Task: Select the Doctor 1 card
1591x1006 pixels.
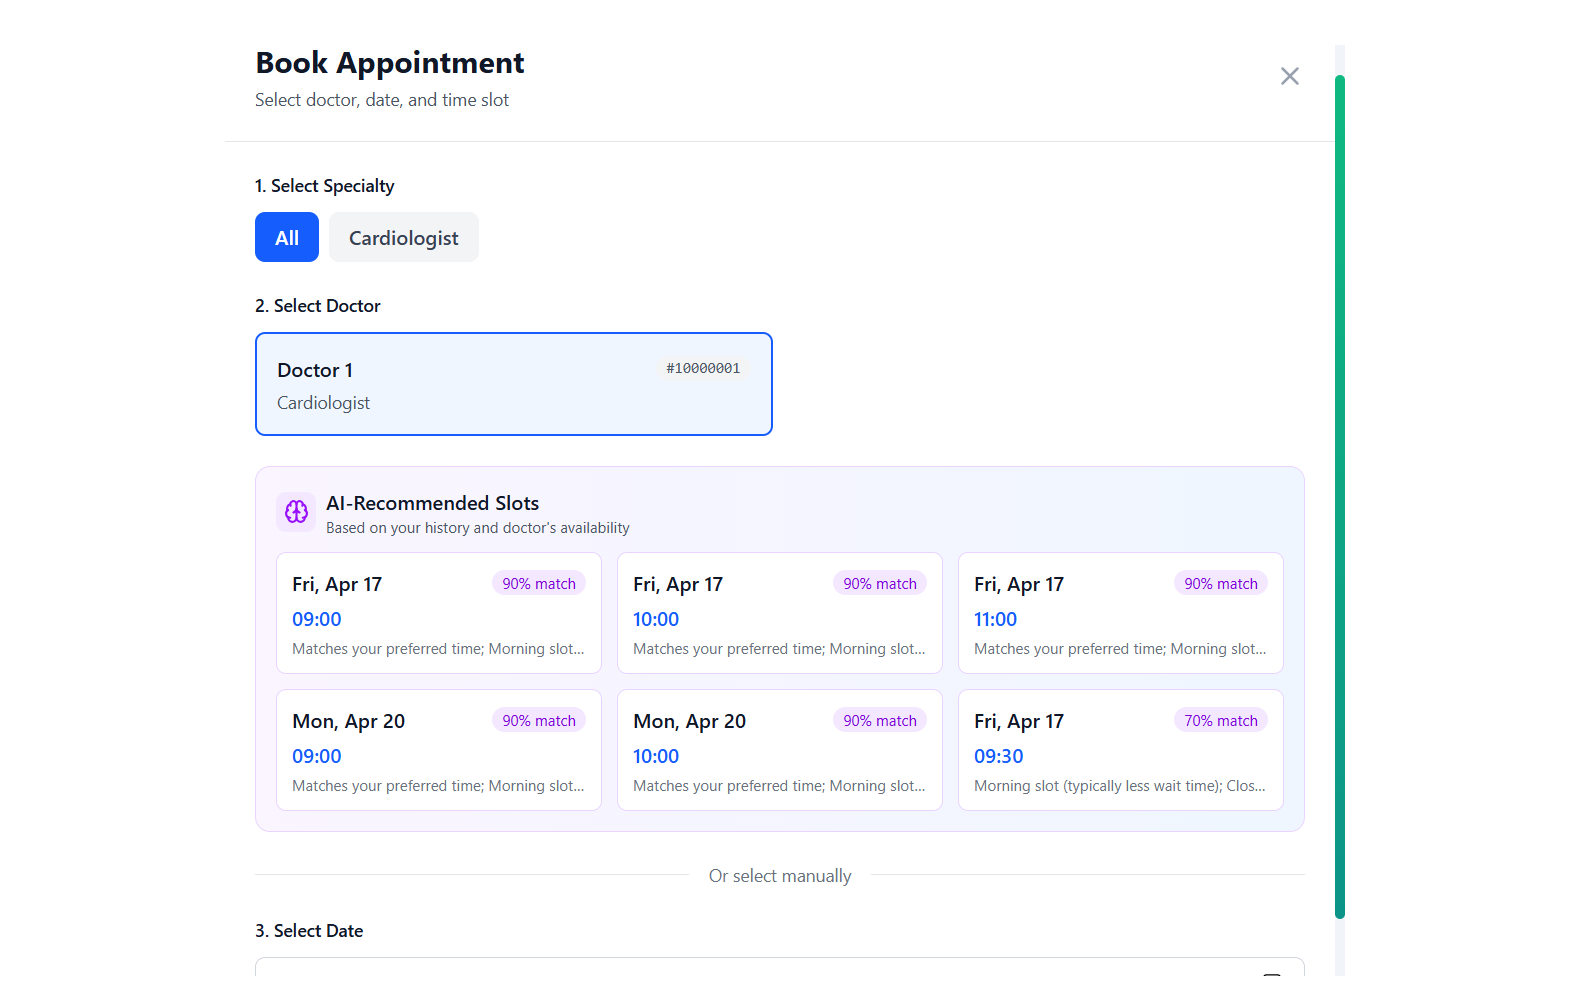Action: [514, 384]
